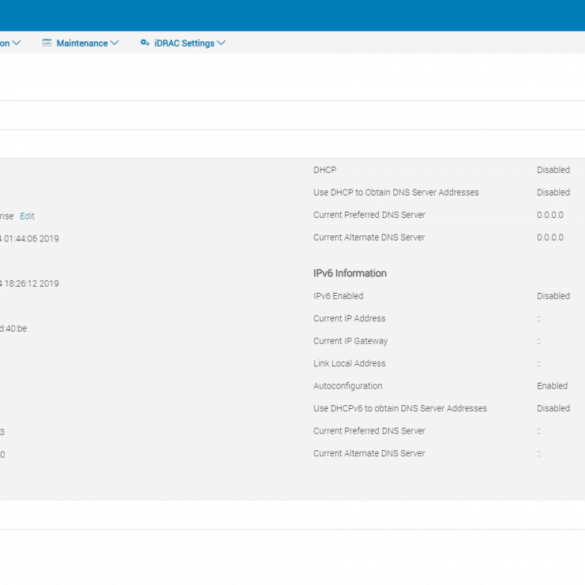This screenshot has height=585, width=585.
Task: Expand the Maintenance dropdown chevron
Action: (x=115, y=43)
